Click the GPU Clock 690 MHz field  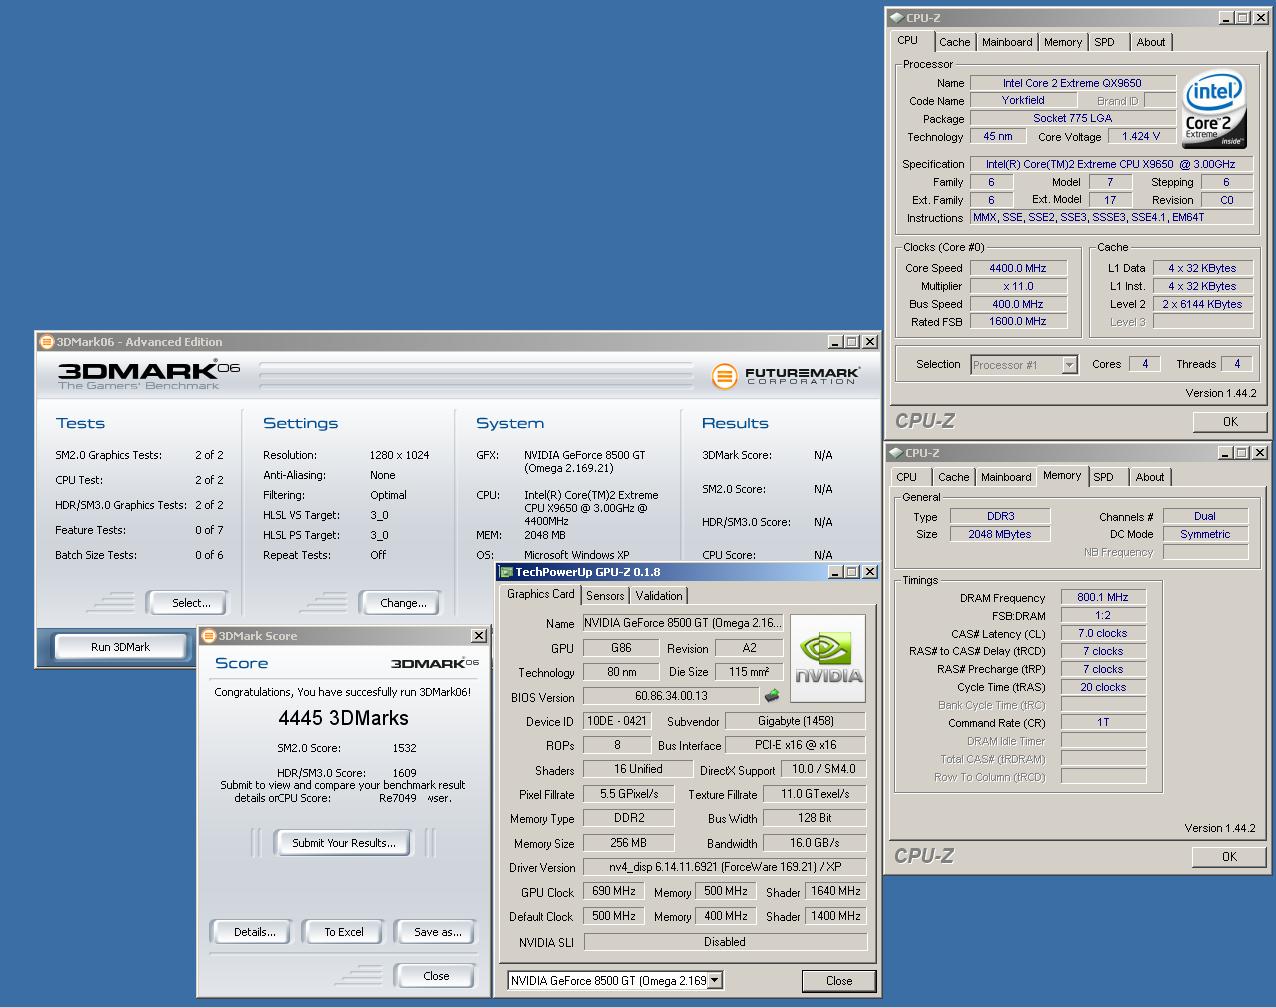(x=614, y=891)
